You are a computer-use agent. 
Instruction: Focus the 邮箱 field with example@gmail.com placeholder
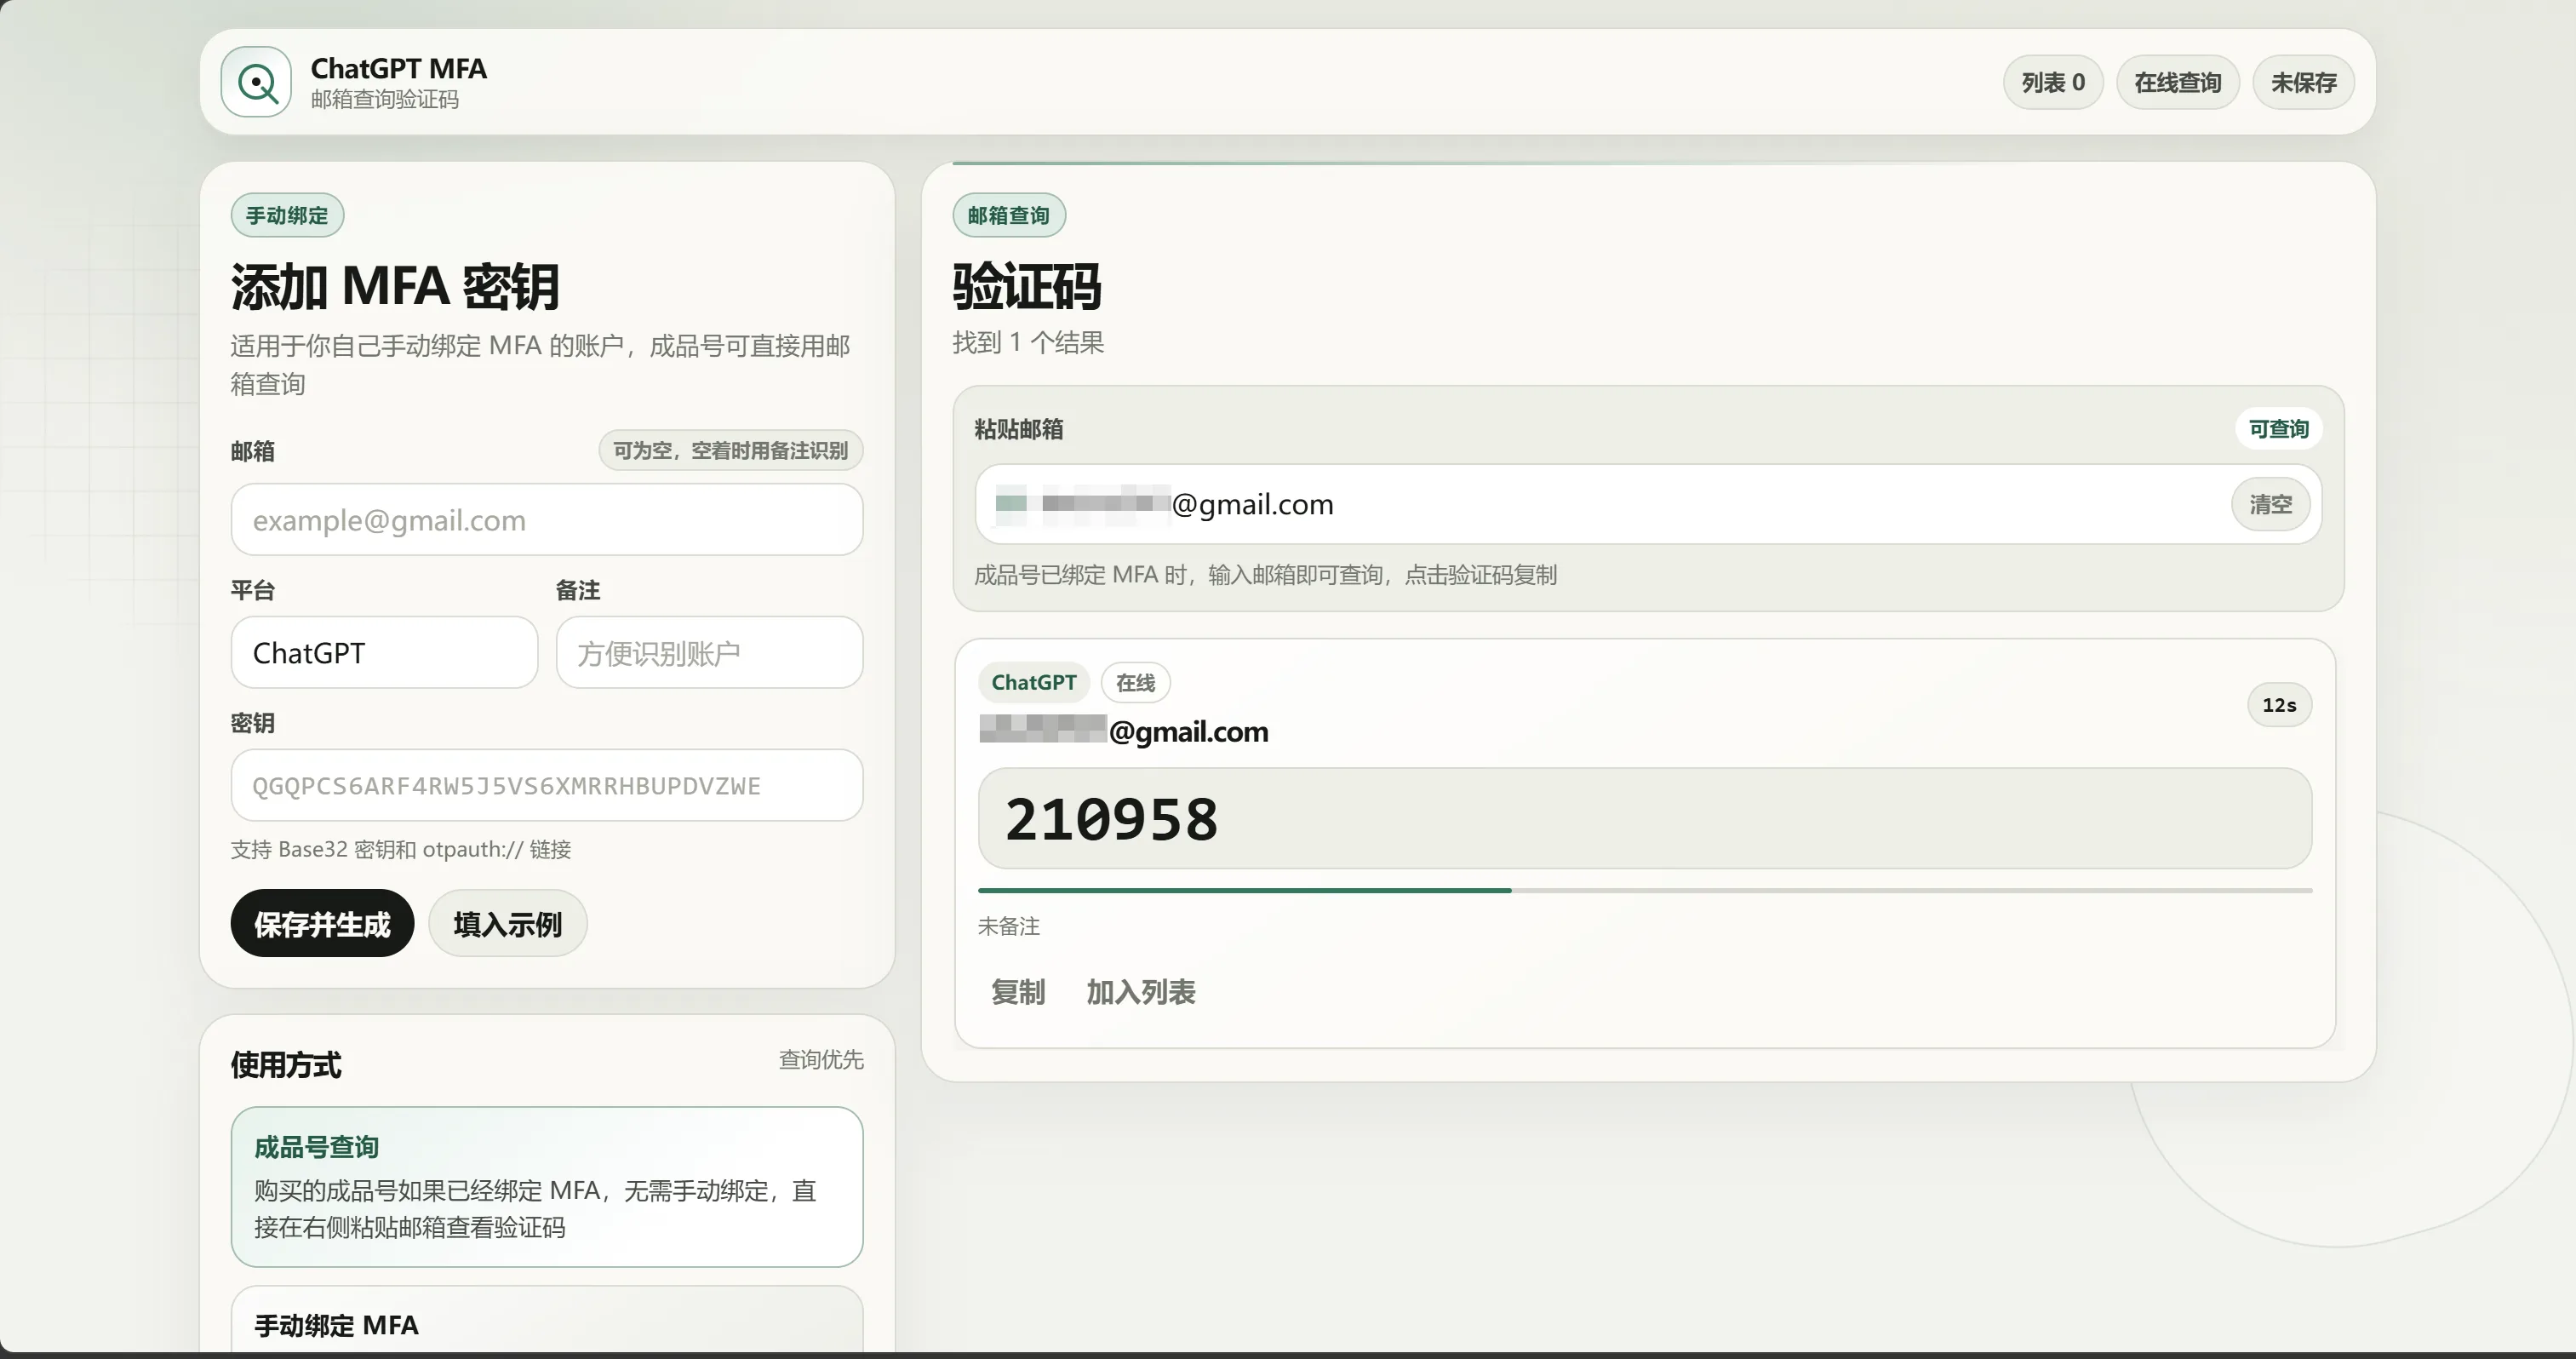coord(547,520)
